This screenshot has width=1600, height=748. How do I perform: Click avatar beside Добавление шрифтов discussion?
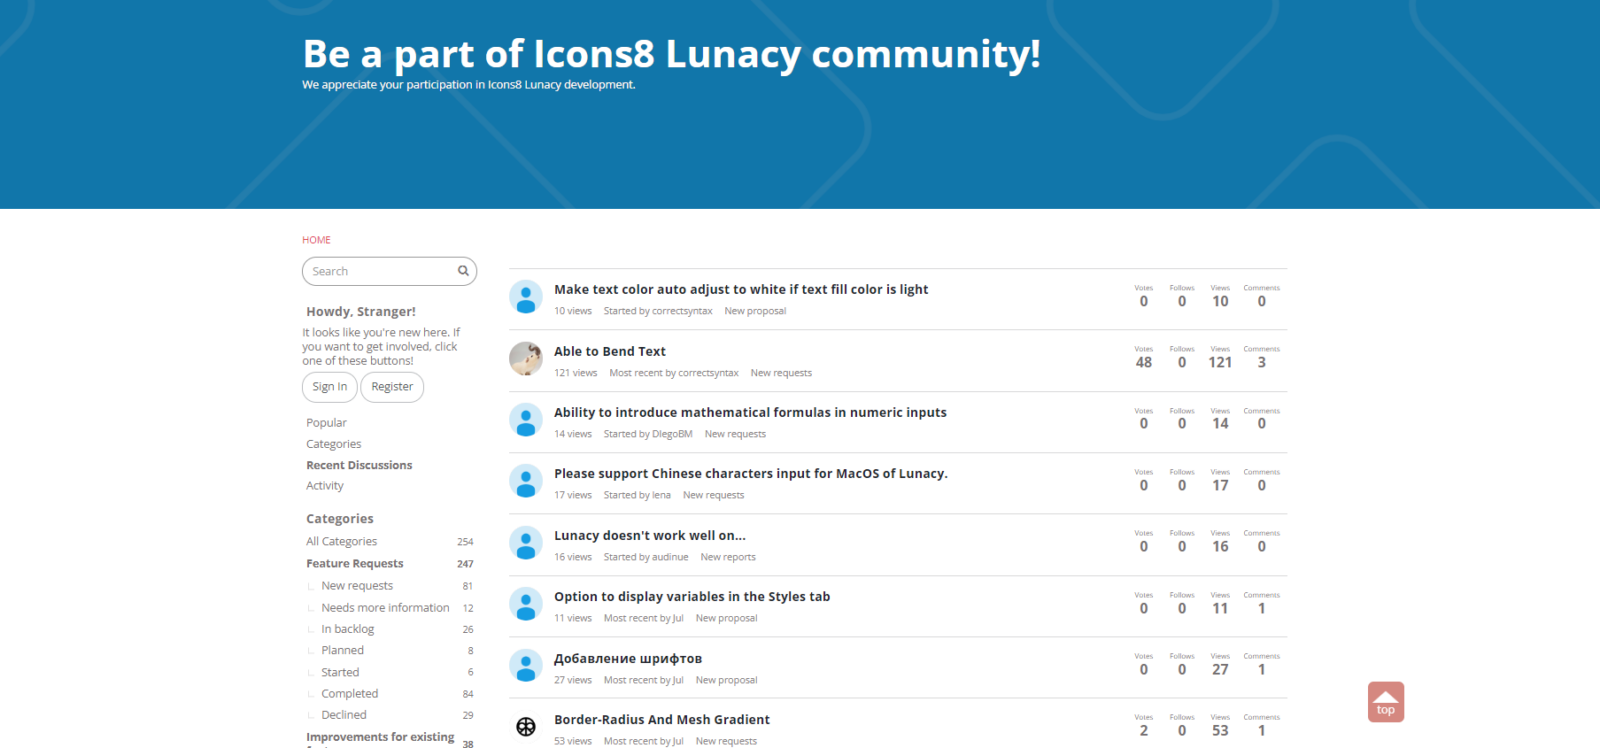coord(525,666)
